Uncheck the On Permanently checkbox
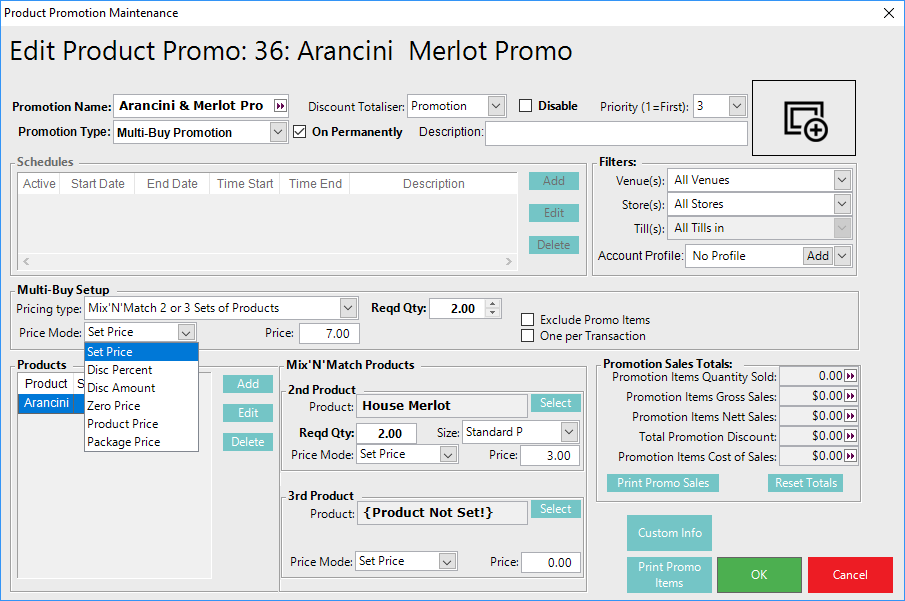The image size is (905, 601). click(301, 132)
